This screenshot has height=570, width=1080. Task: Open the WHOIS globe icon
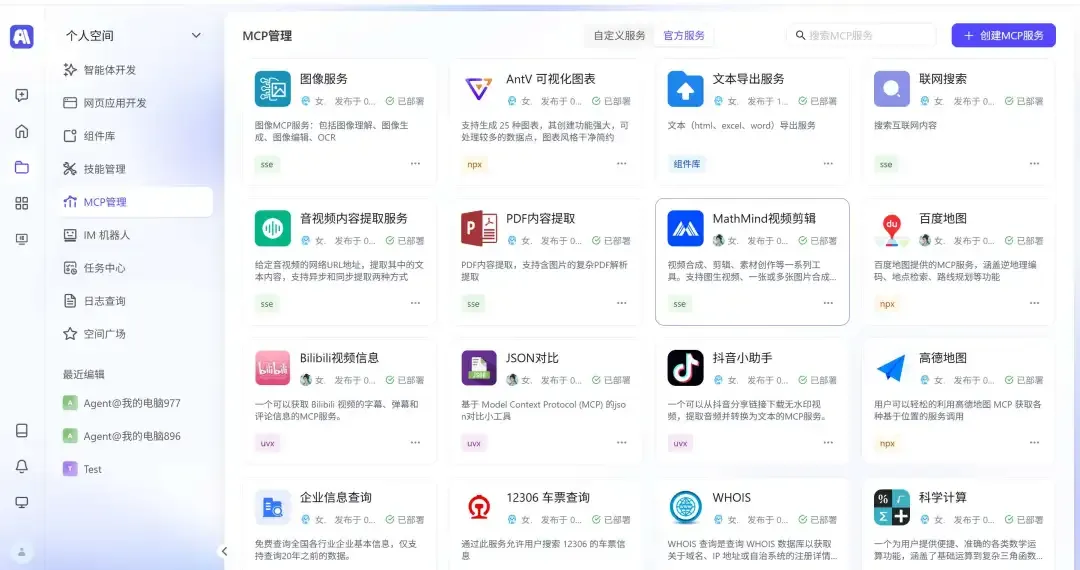tap(685, 507)
